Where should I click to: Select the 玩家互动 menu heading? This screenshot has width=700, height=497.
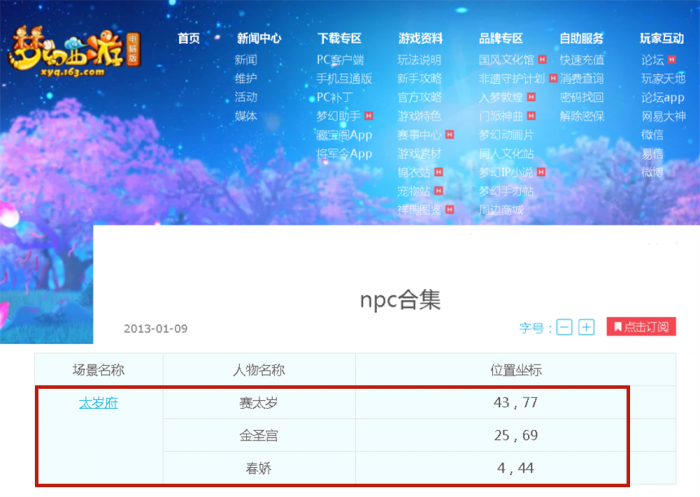click(x=662, y=38)
